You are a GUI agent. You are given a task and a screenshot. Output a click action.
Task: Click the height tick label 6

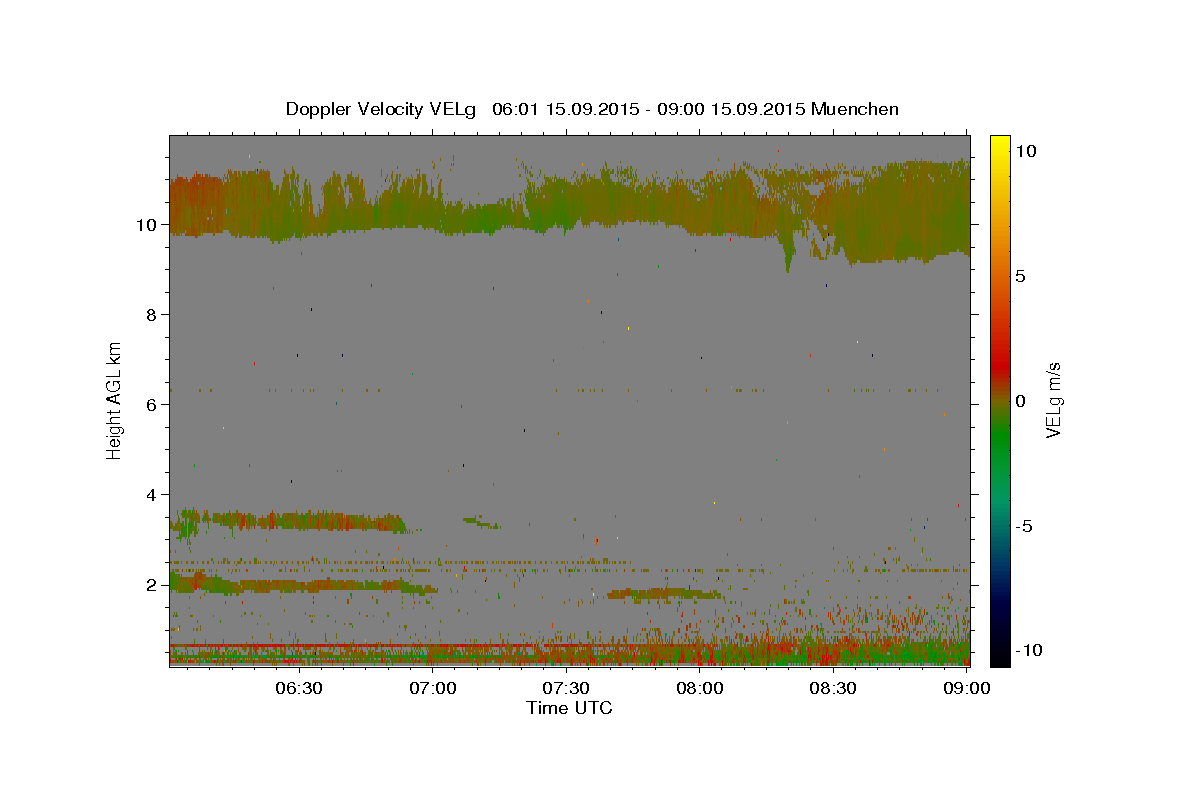(x=153, y=405)
